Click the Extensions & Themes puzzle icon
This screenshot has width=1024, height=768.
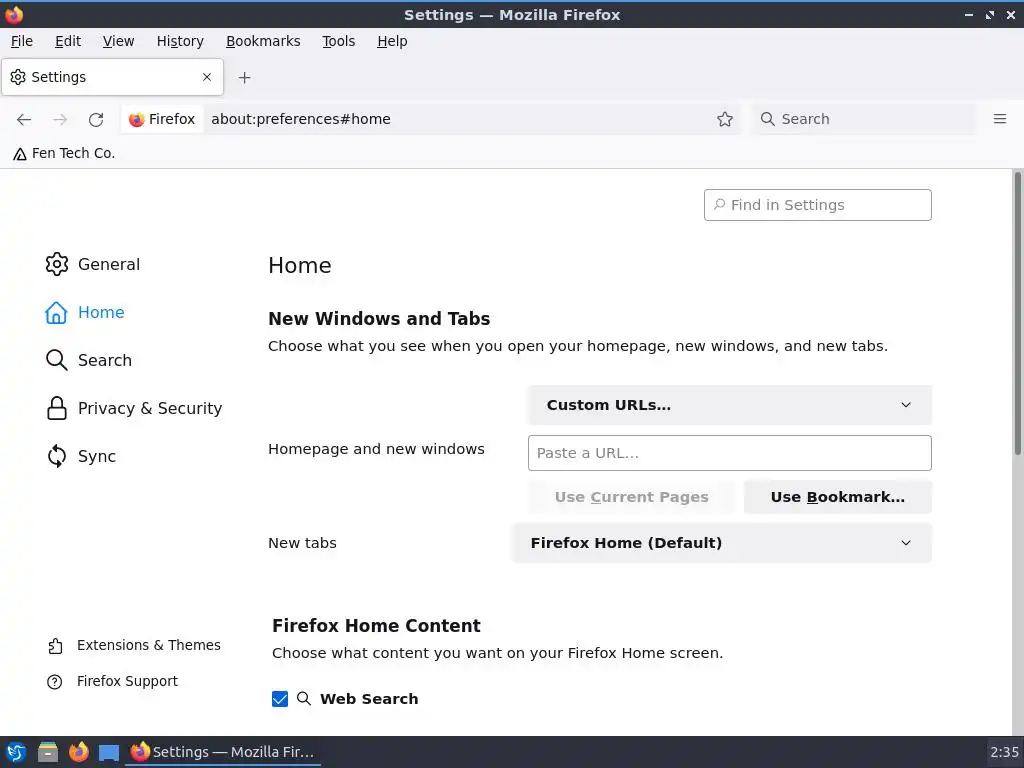(x=55, y=646)
